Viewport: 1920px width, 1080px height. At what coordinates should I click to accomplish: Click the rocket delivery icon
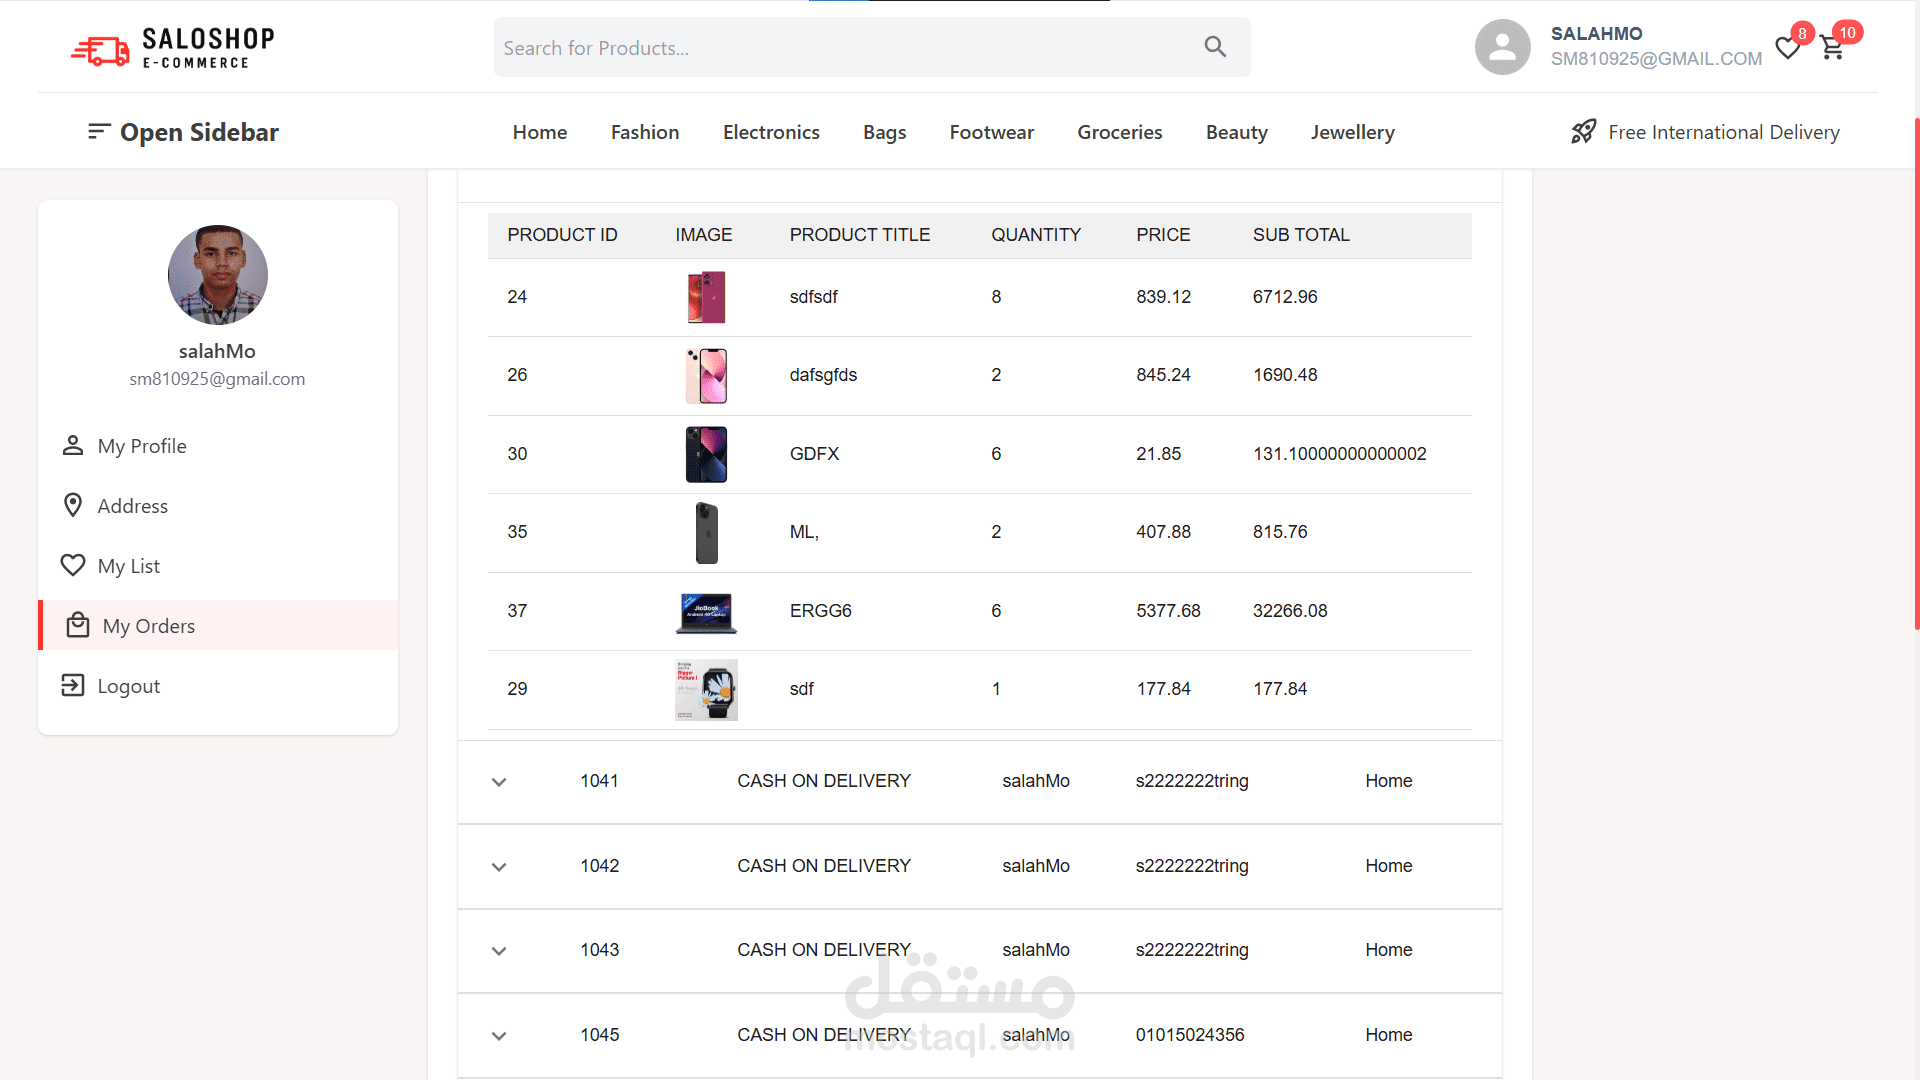(1584, 132)
